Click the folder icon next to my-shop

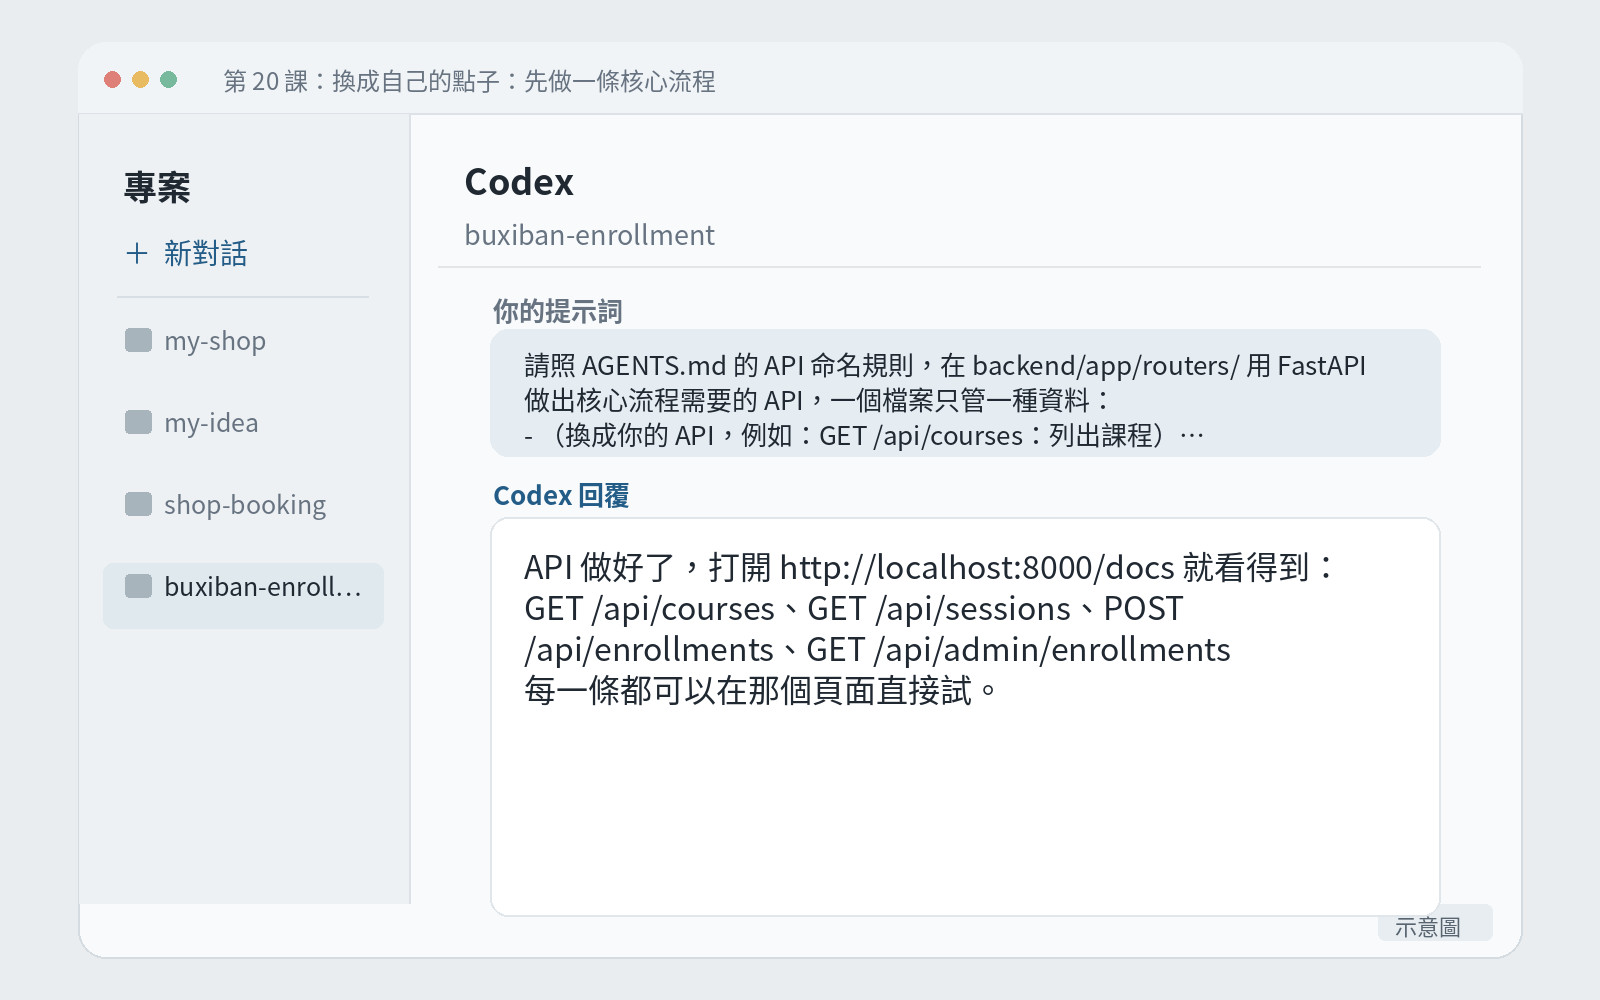pos(138,340)
